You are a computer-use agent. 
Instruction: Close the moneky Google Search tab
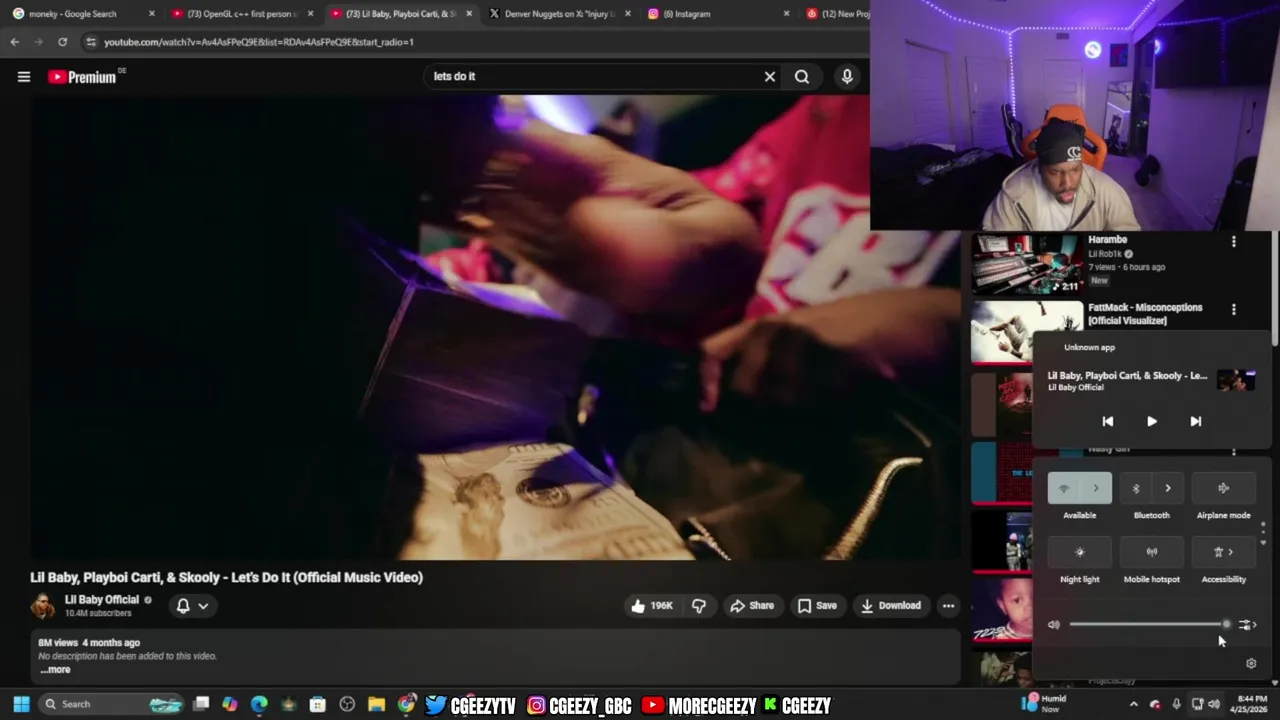152,14
